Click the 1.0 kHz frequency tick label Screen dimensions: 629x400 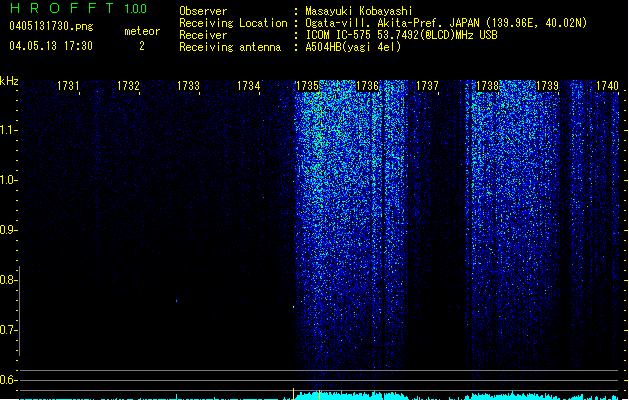8,180
